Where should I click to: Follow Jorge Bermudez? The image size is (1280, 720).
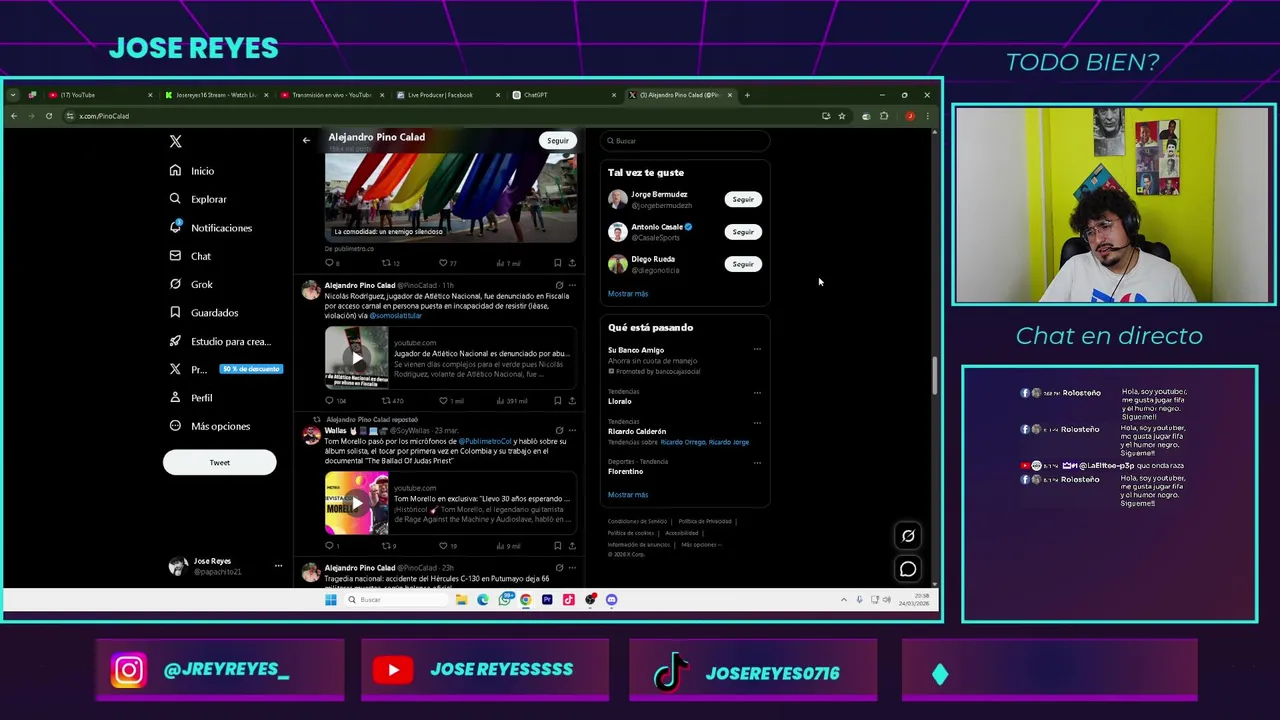click(743, 199)
